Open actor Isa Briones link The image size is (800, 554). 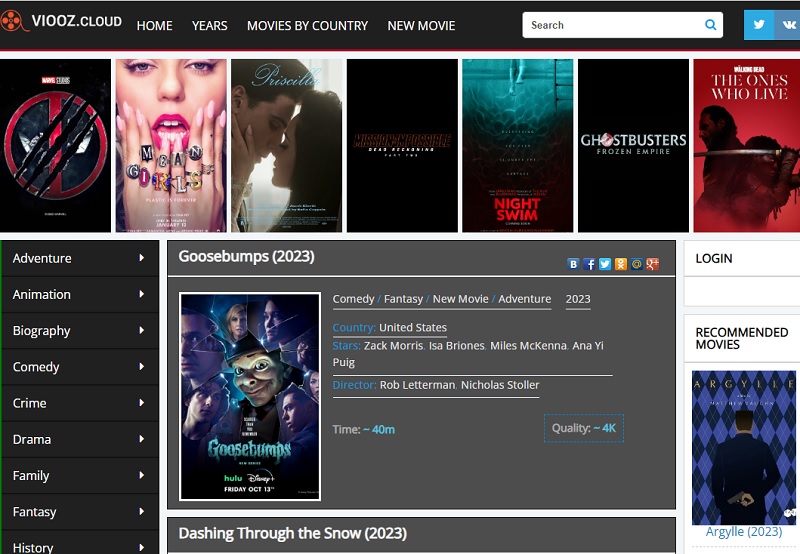457,345
